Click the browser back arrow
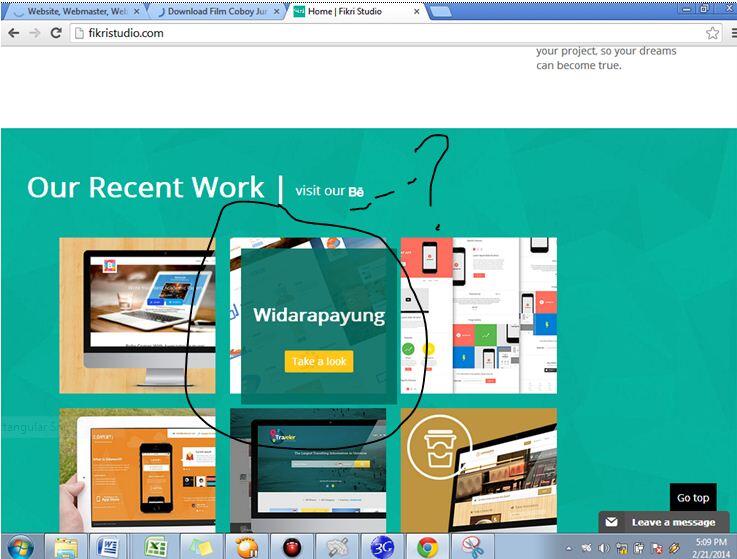Viewport: 737px width, 559px height. [14, 33]
